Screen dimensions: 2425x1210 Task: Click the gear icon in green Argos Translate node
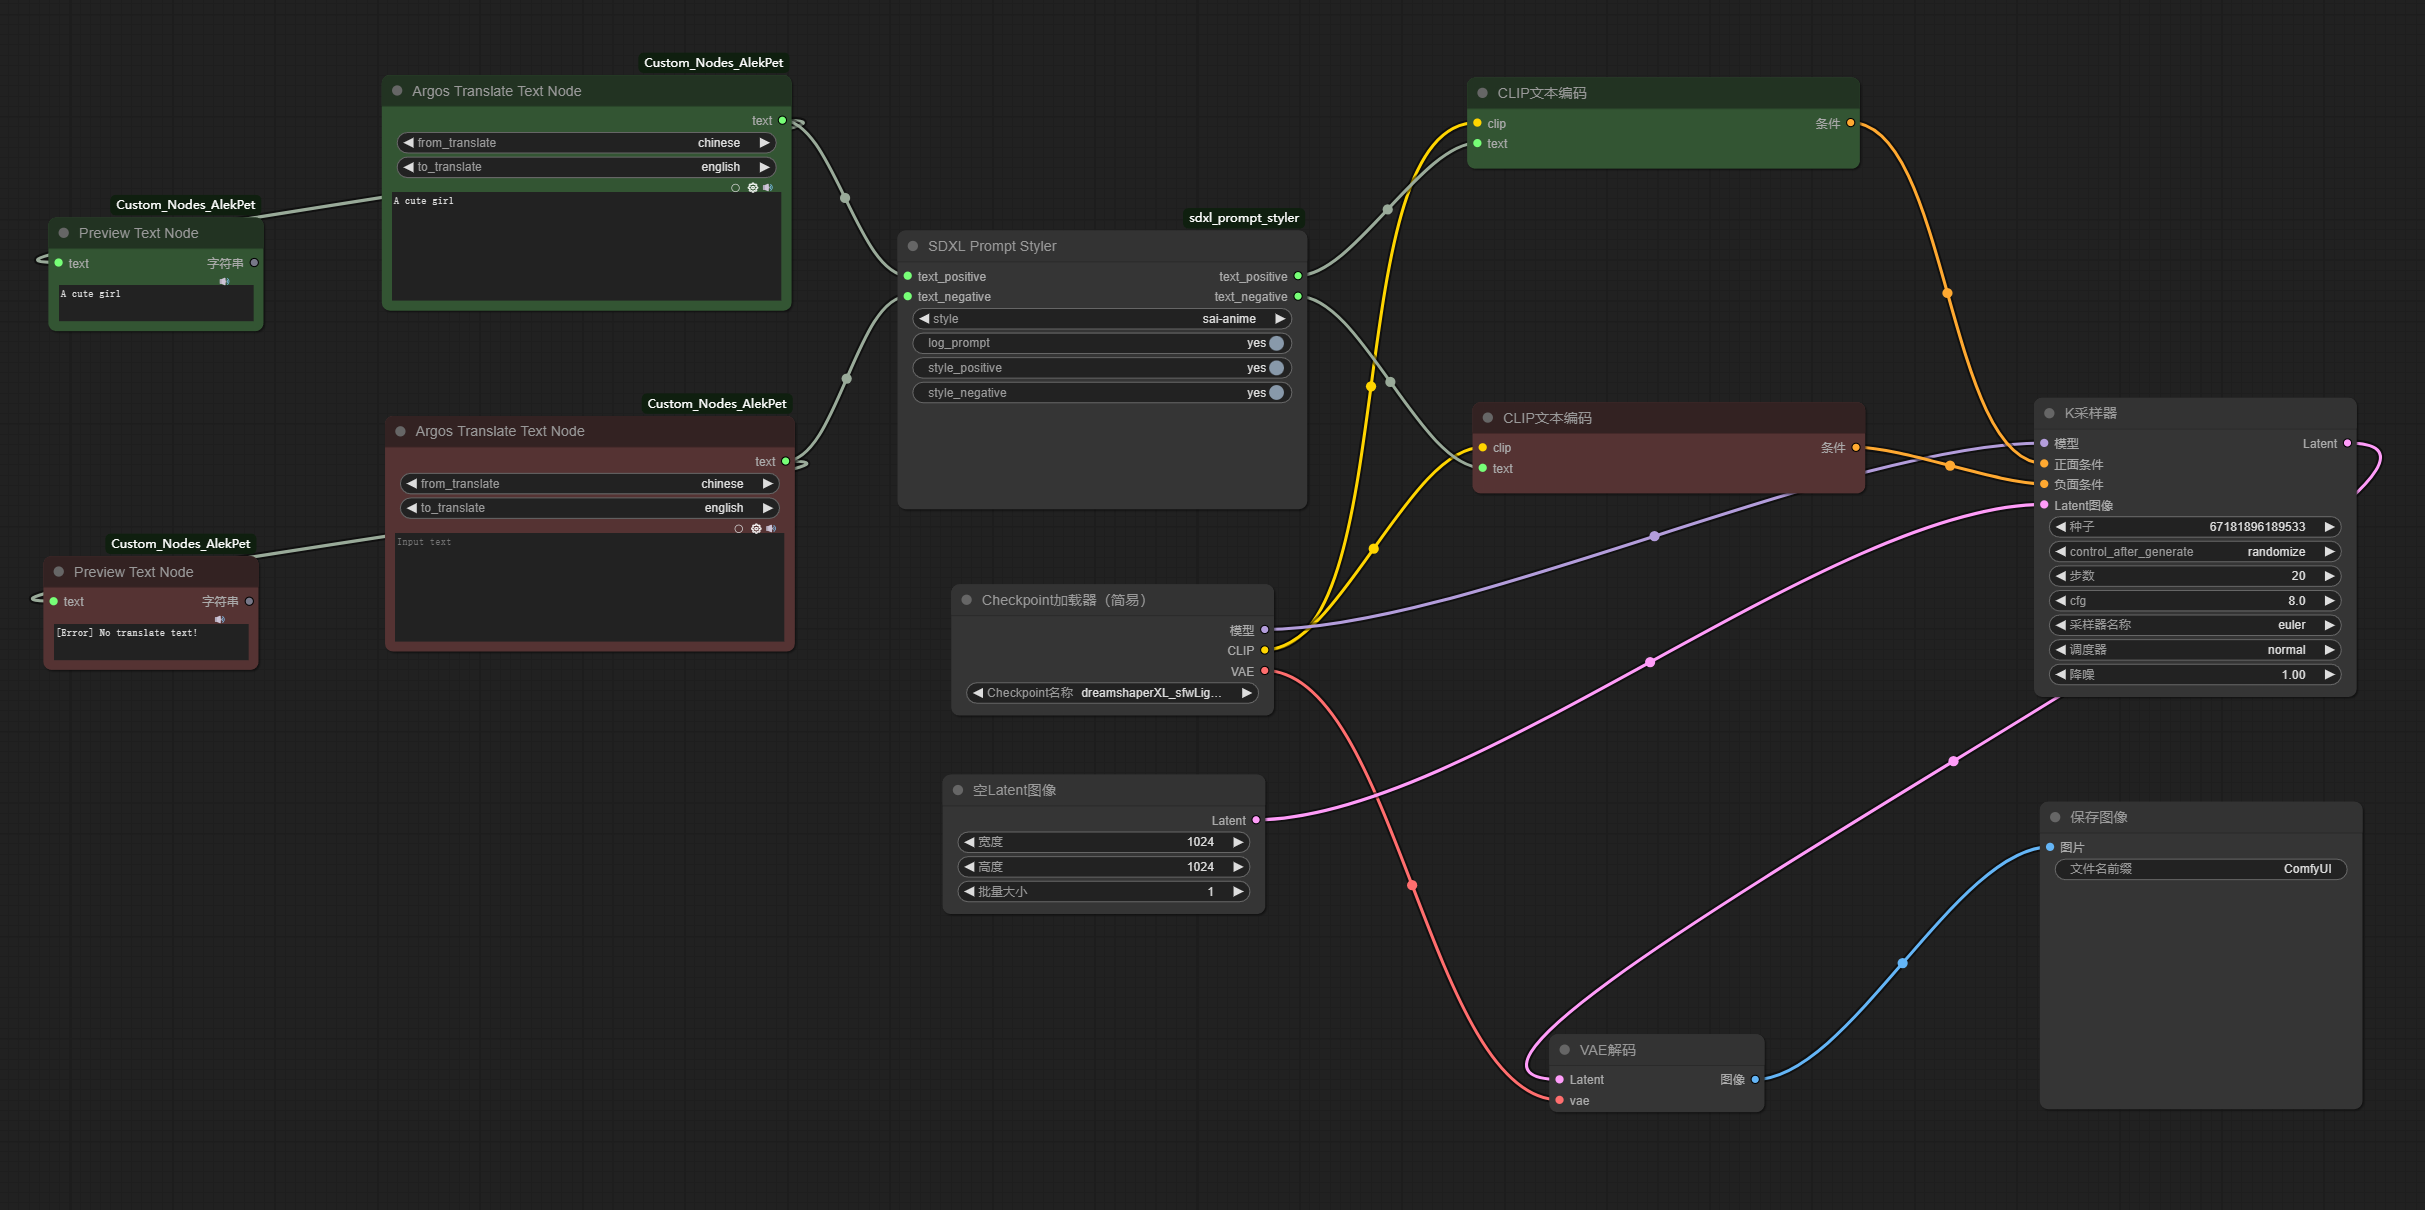tap(753, 188)
